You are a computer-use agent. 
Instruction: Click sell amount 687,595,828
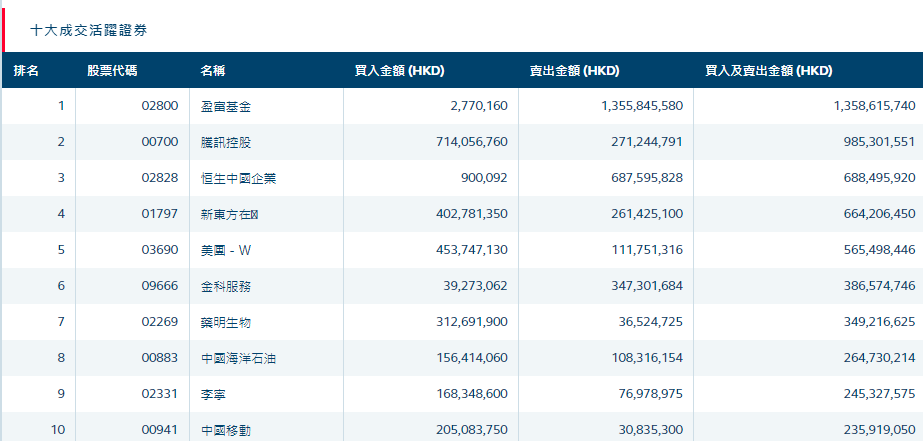pyautogui.click(x=648, y=178)
